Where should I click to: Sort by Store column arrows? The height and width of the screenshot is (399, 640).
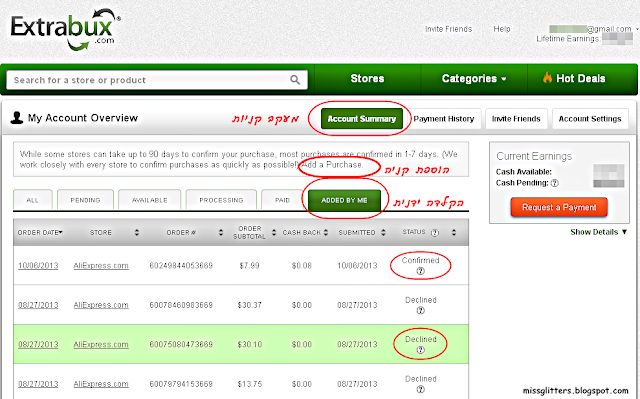137,232
